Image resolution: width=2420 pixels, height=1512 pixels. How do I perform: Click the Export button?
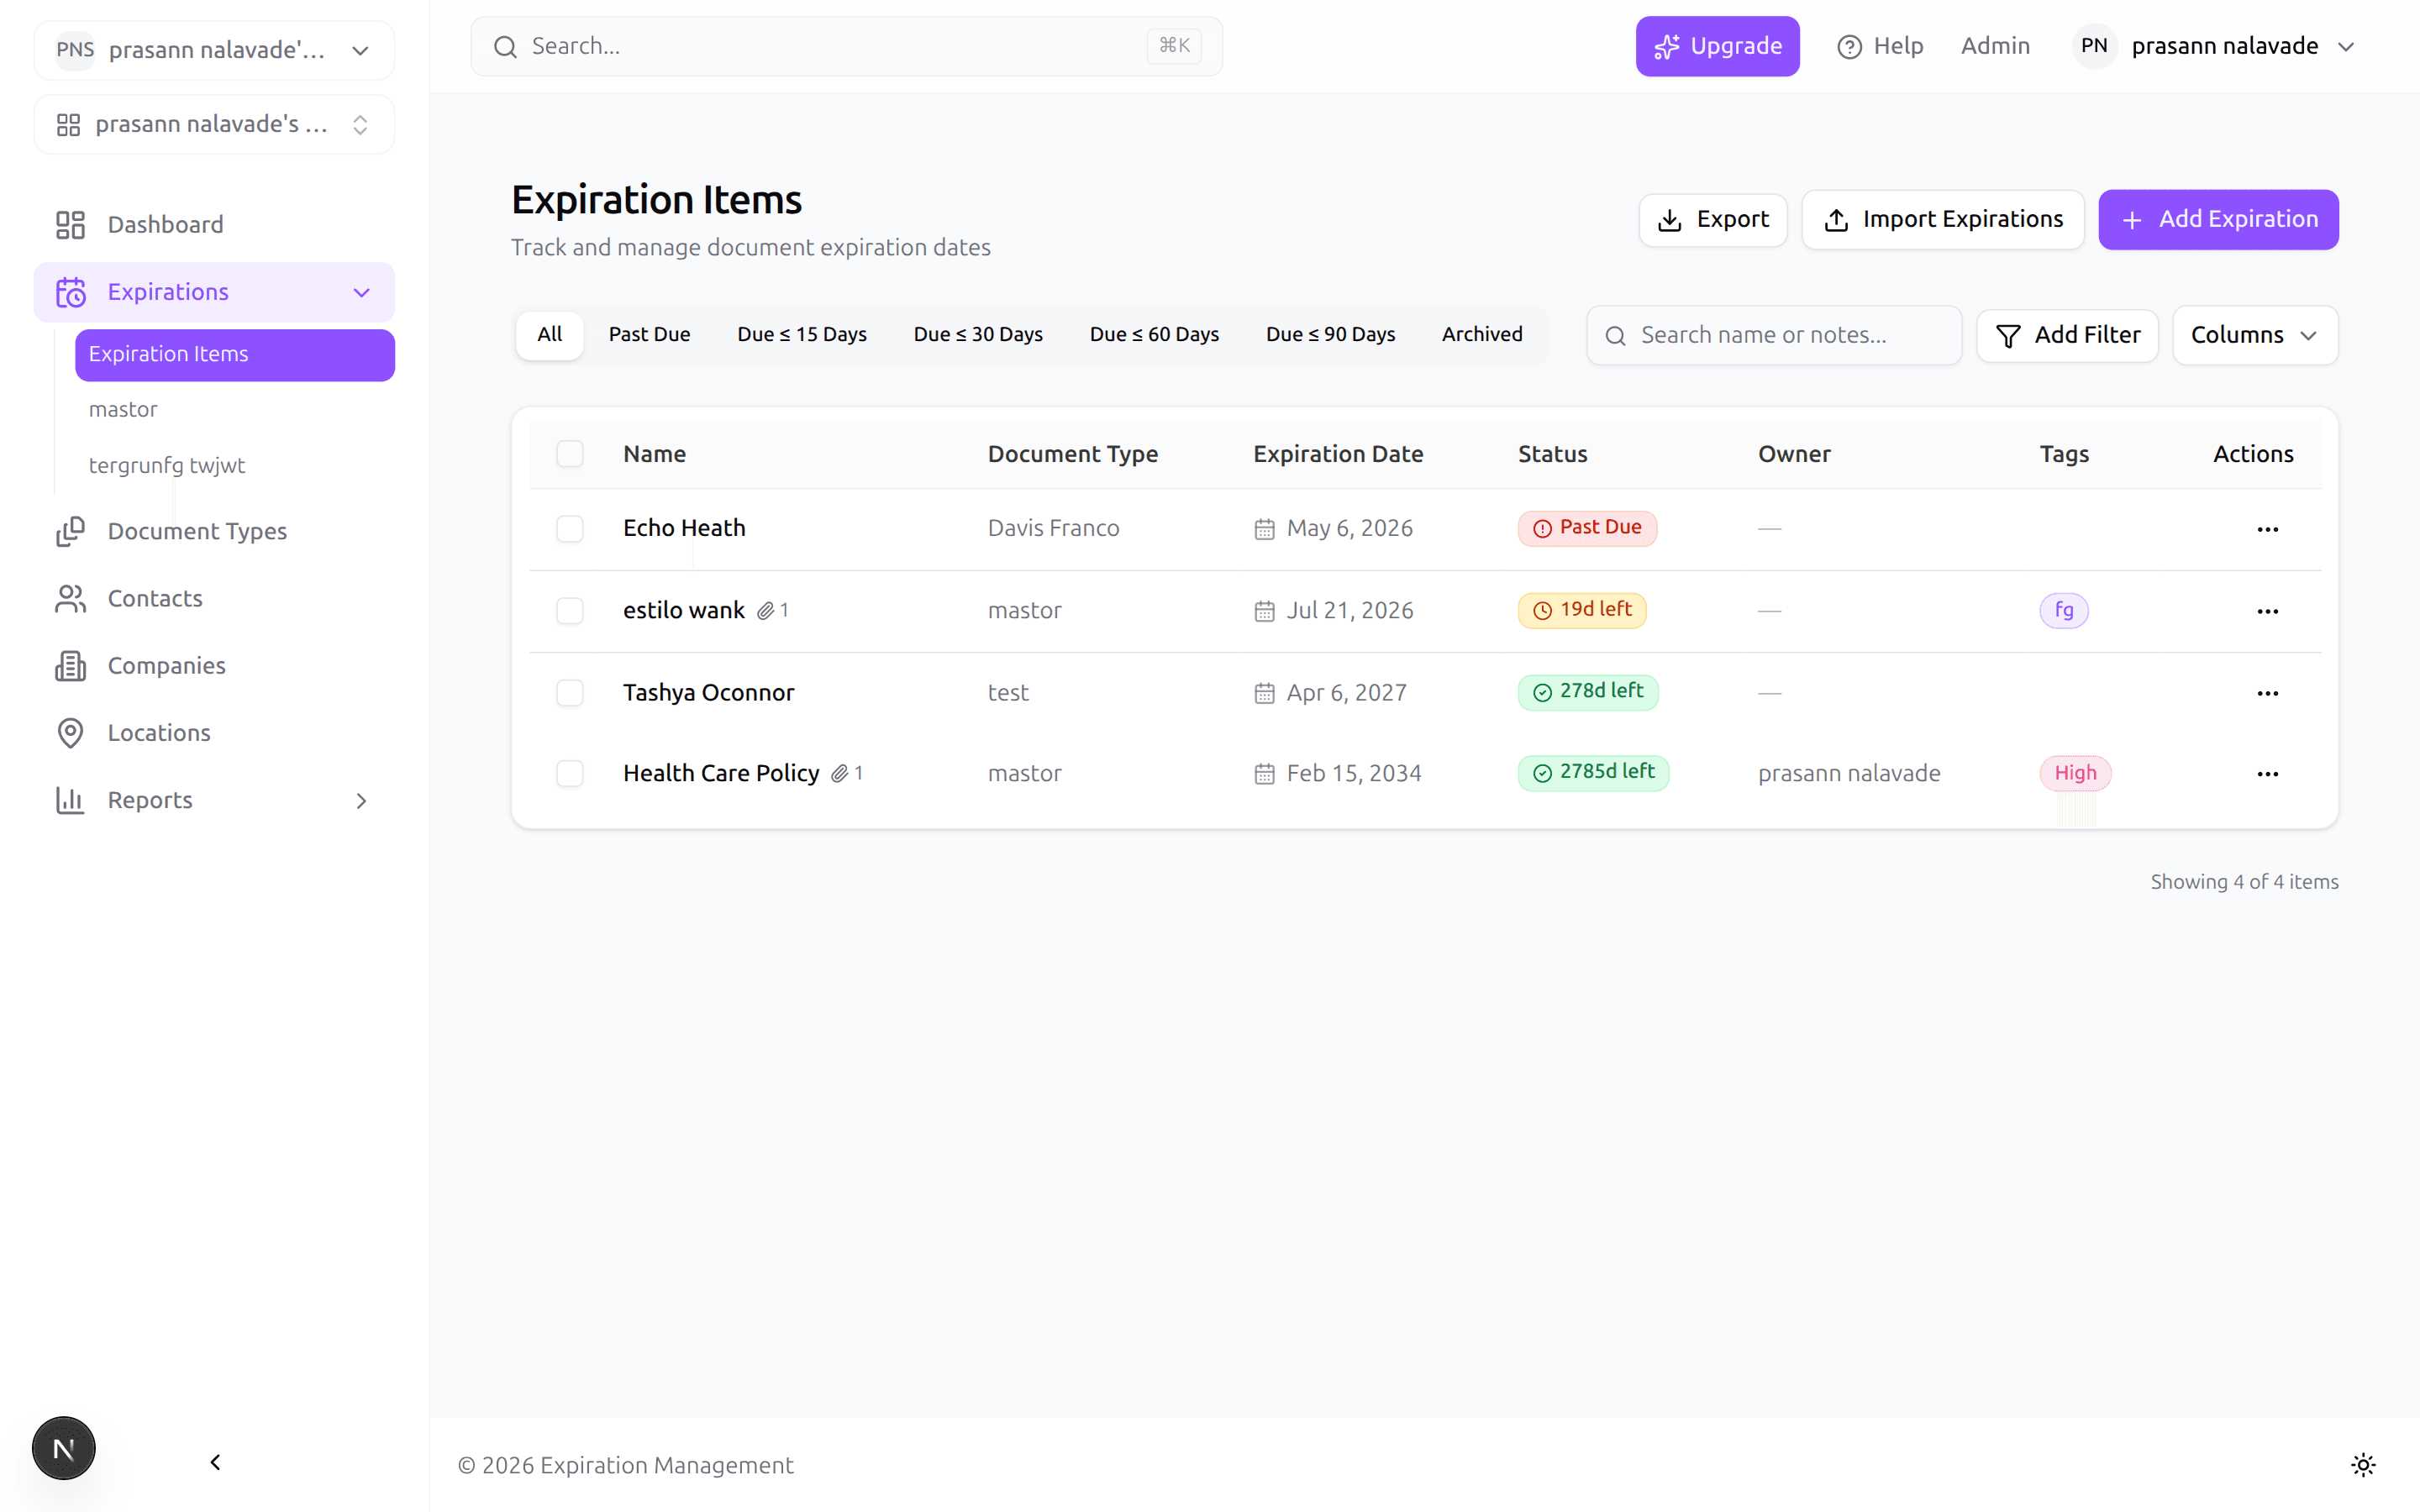1712,220
